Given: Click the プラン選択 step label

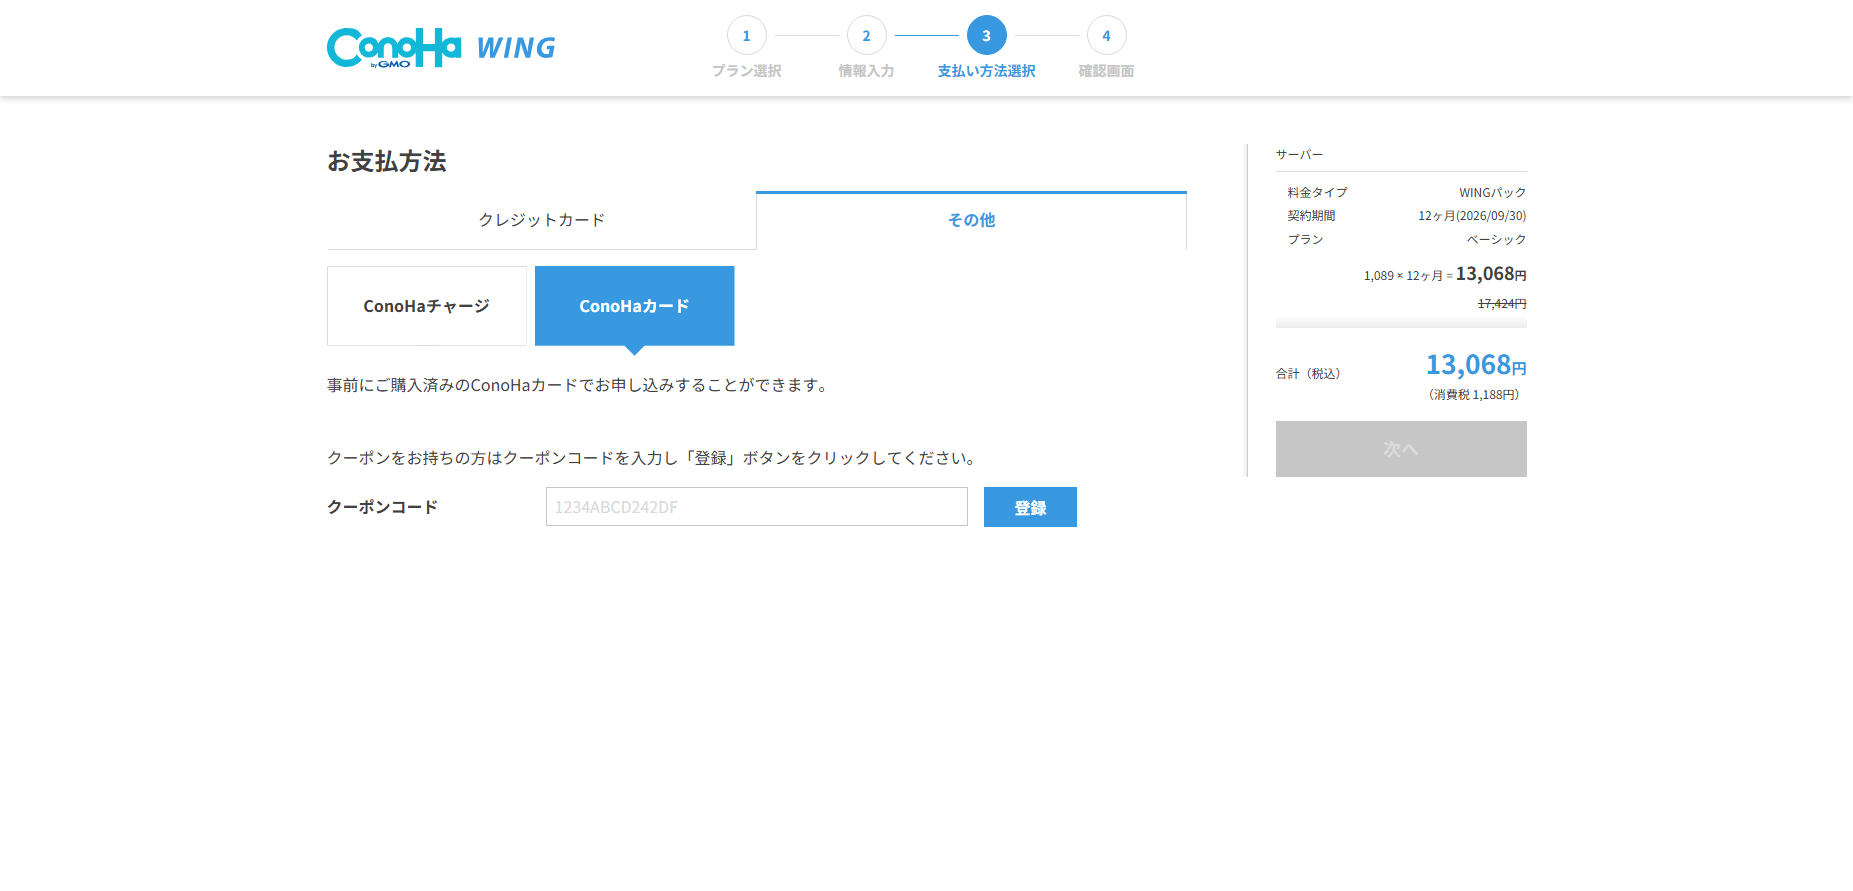Looking at the screenshot, I should pos(746,71).
